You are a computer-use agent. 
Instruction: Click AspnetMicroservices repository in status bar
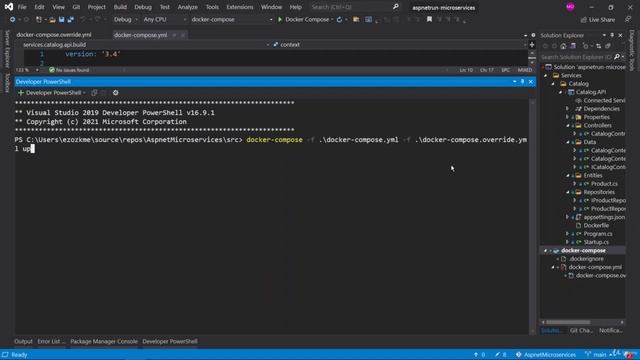click(546, 355)
